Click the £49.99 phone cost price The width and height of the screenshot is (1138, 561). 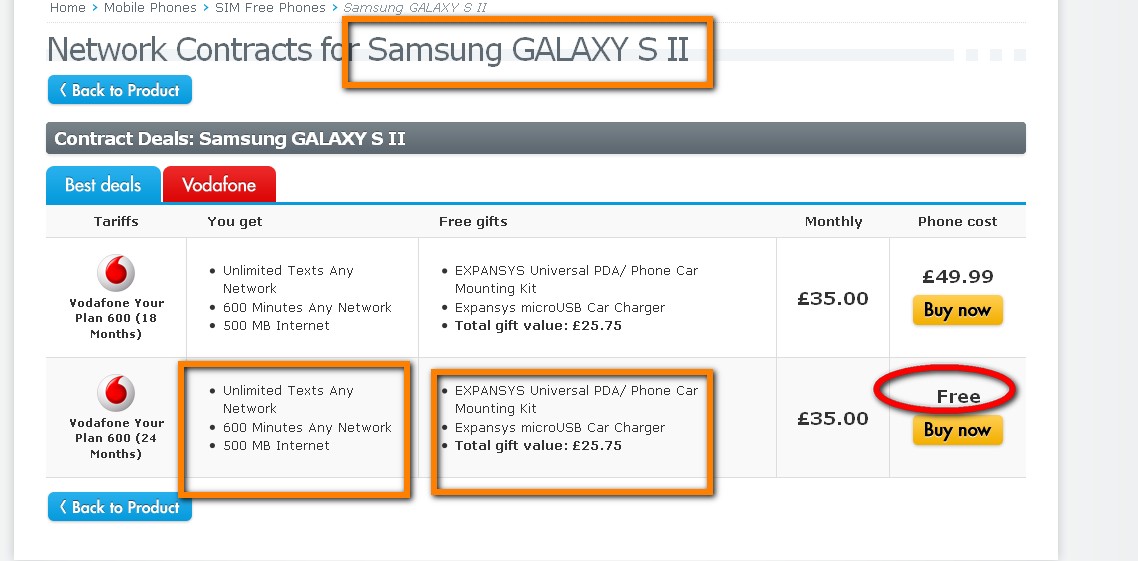point(957,277)
